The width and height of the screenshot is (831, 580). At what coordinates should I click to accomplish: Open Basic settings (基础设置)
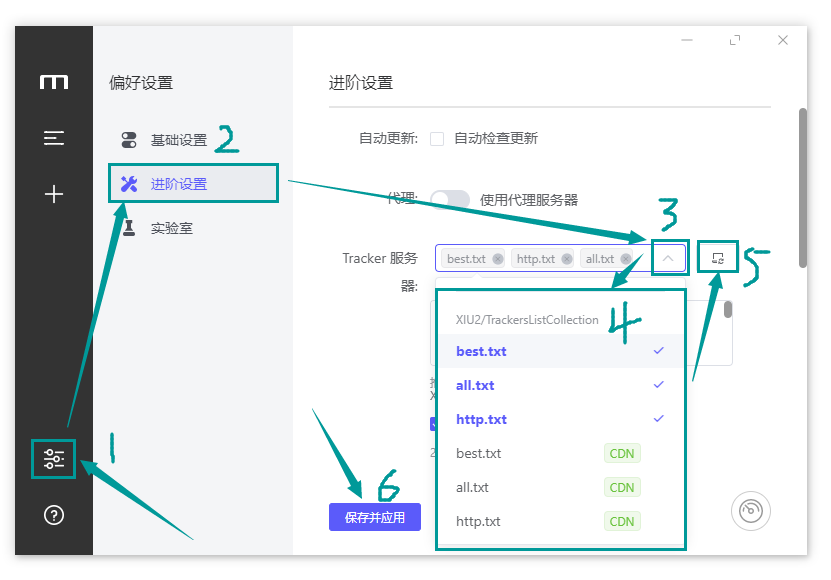193,140
